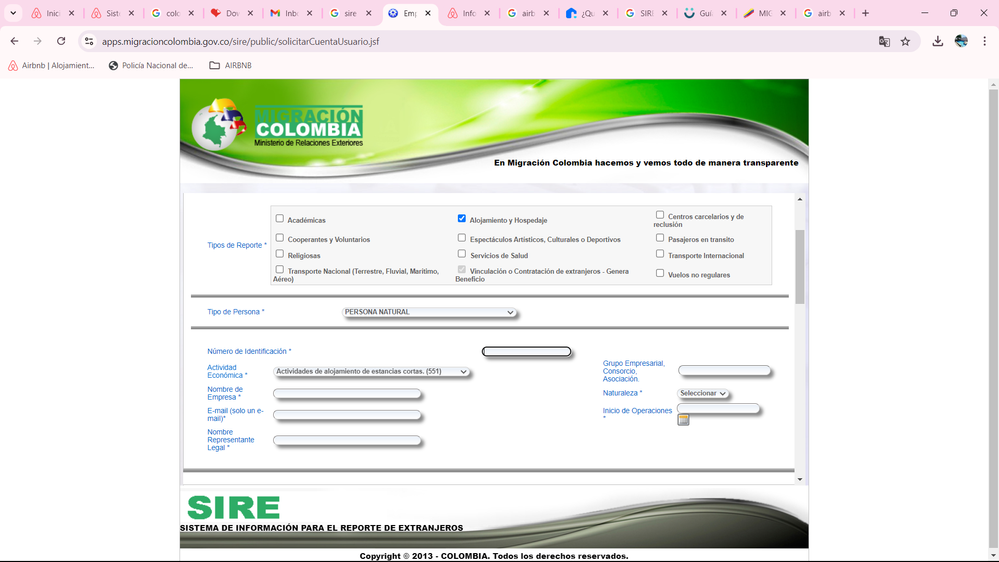Image resolution: width=999 pixels, height=562 pixels.
Task: Open the Airbnb Alojamiento bookmark
Action: click(x=51, y=66)
